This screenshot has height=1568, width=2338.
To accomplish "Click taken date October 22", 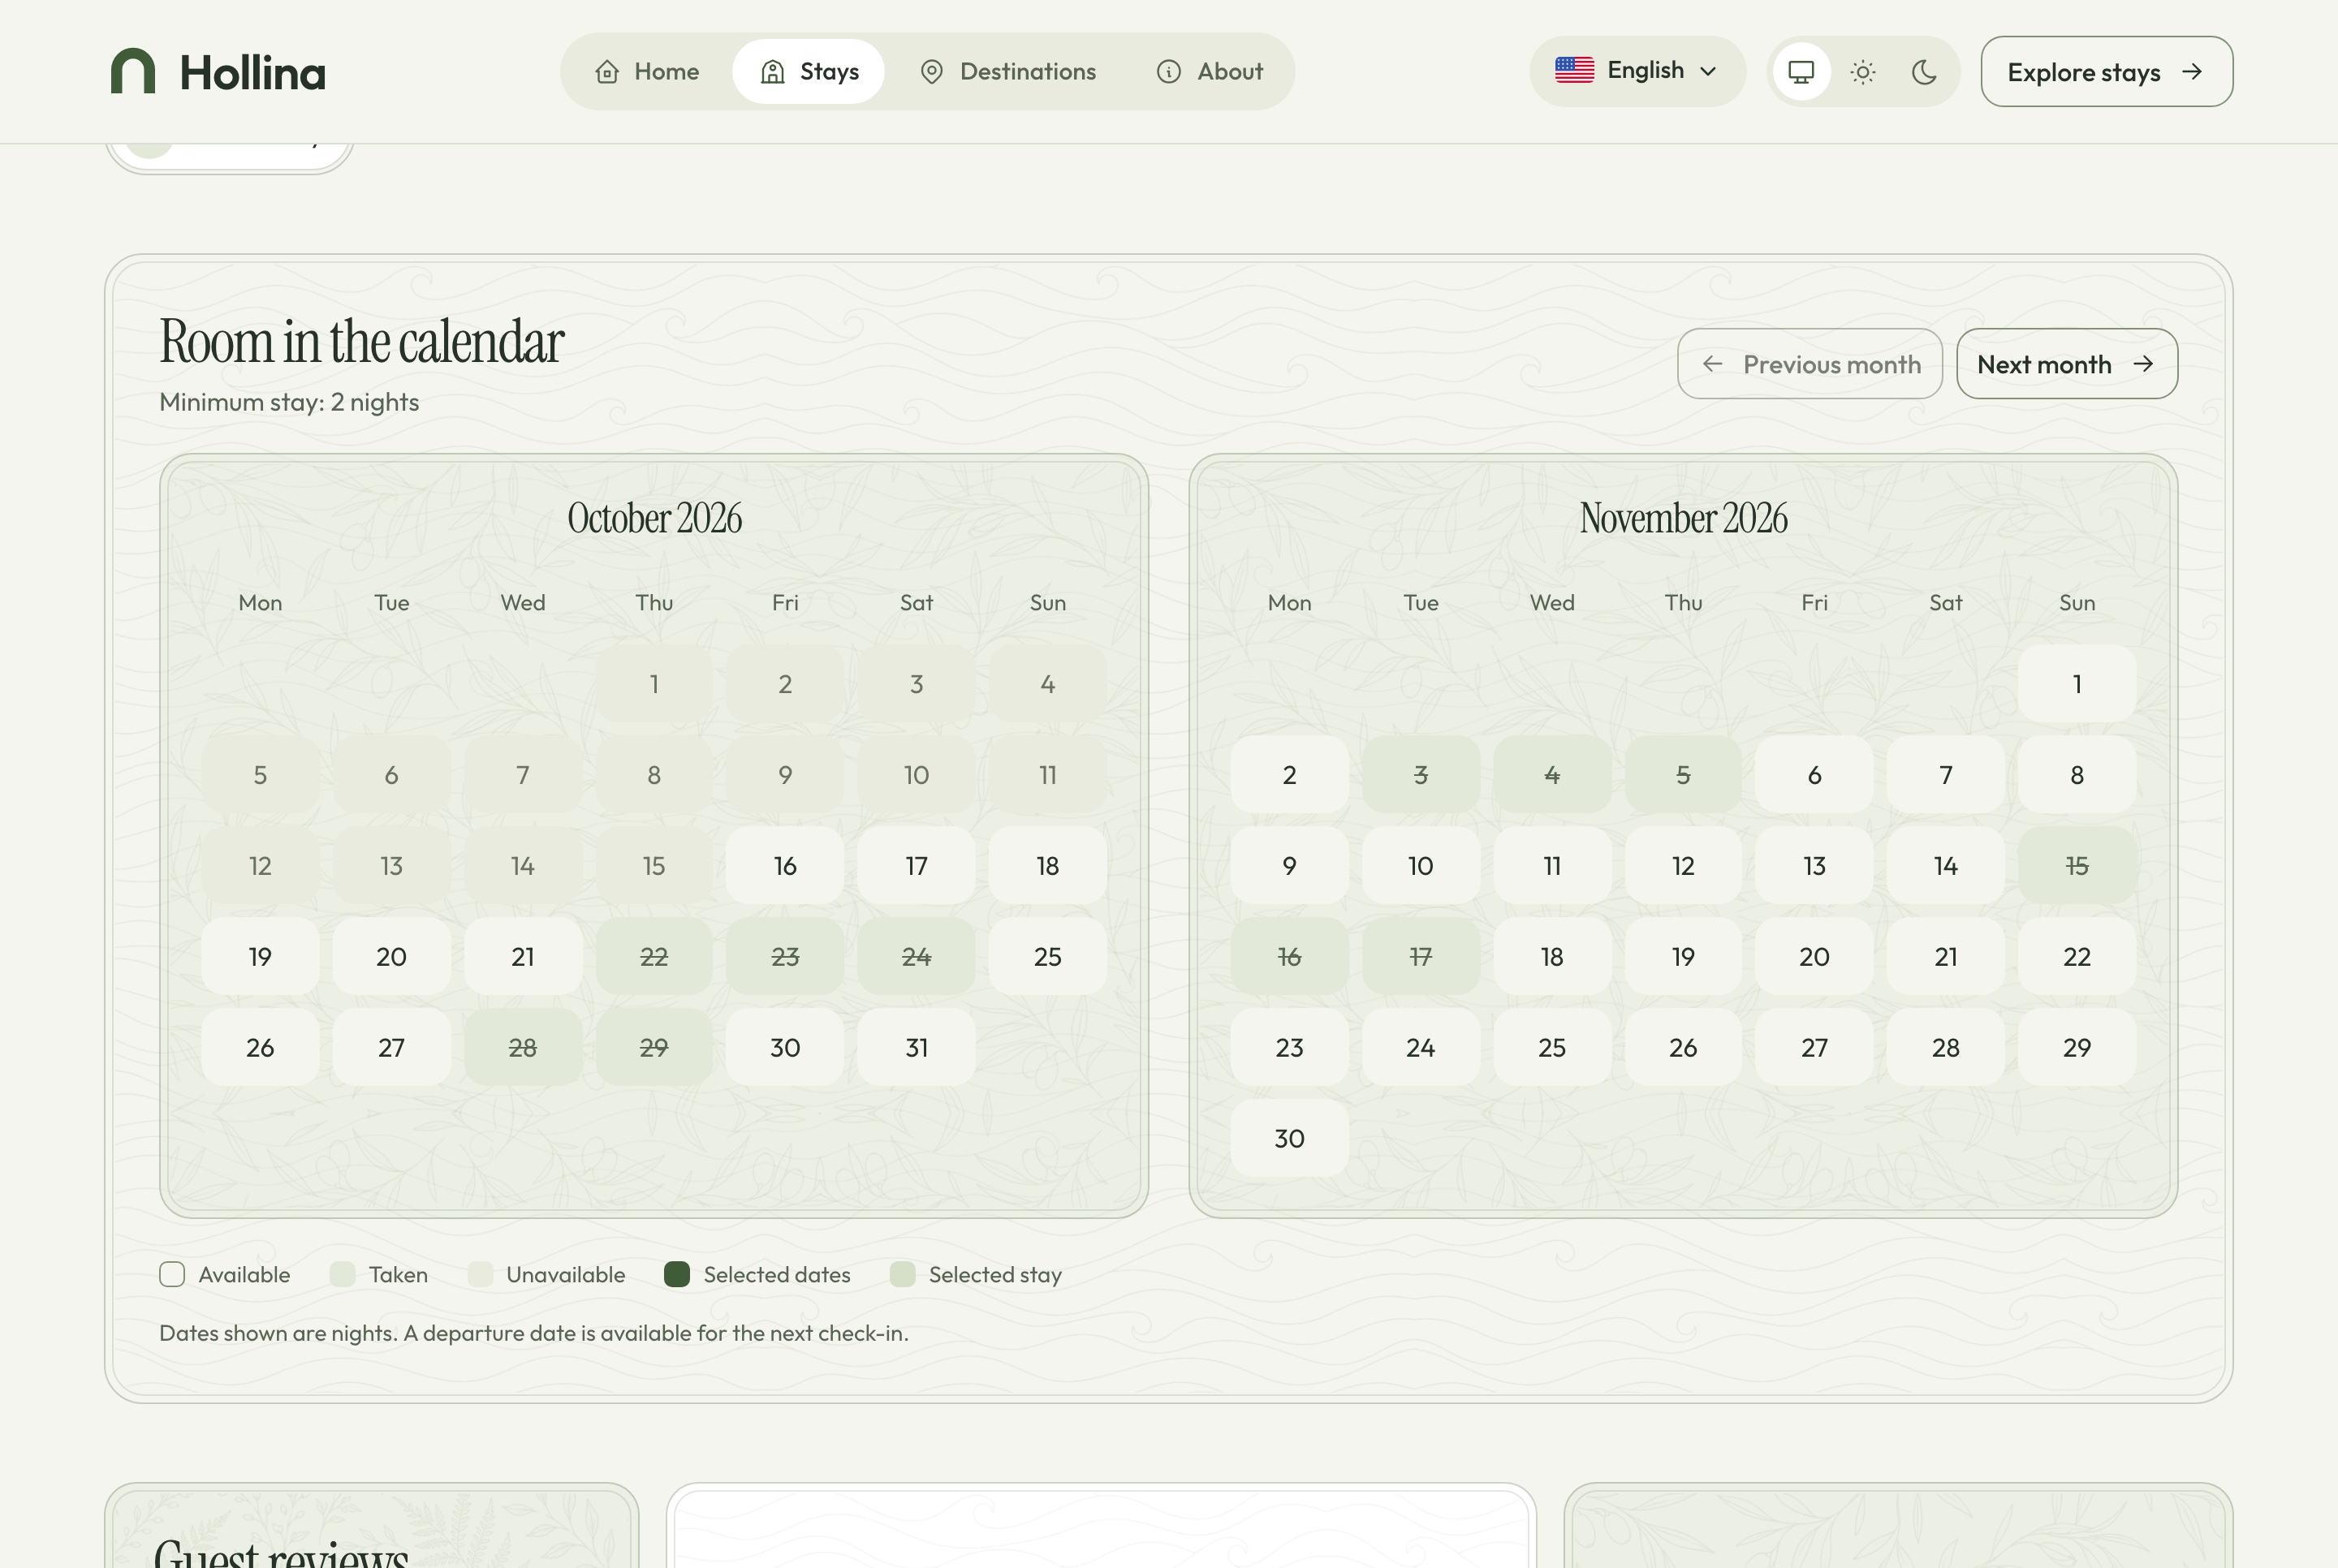I will pyautogui.click(x=654, y=957).
